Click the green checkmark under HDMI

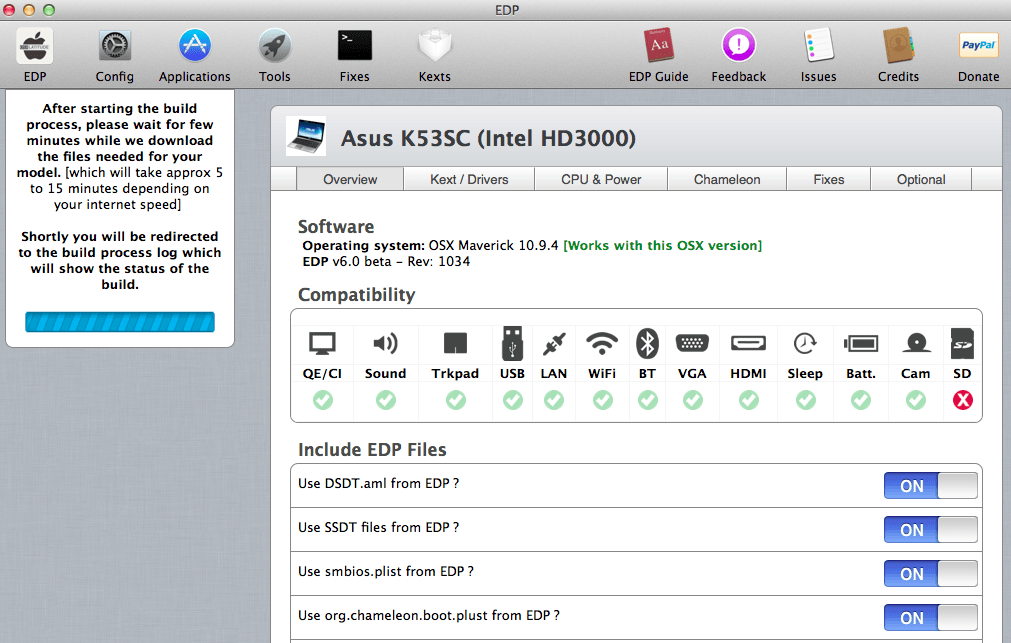(749, 401)
